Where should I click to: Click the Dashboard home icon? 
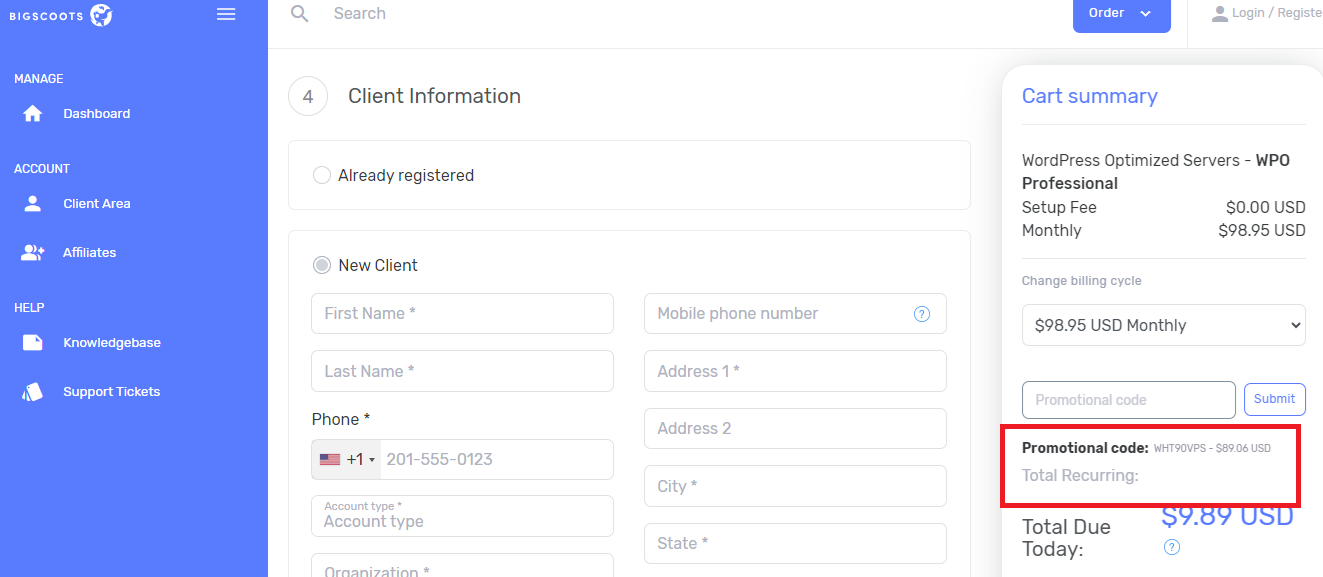point(33,114)
